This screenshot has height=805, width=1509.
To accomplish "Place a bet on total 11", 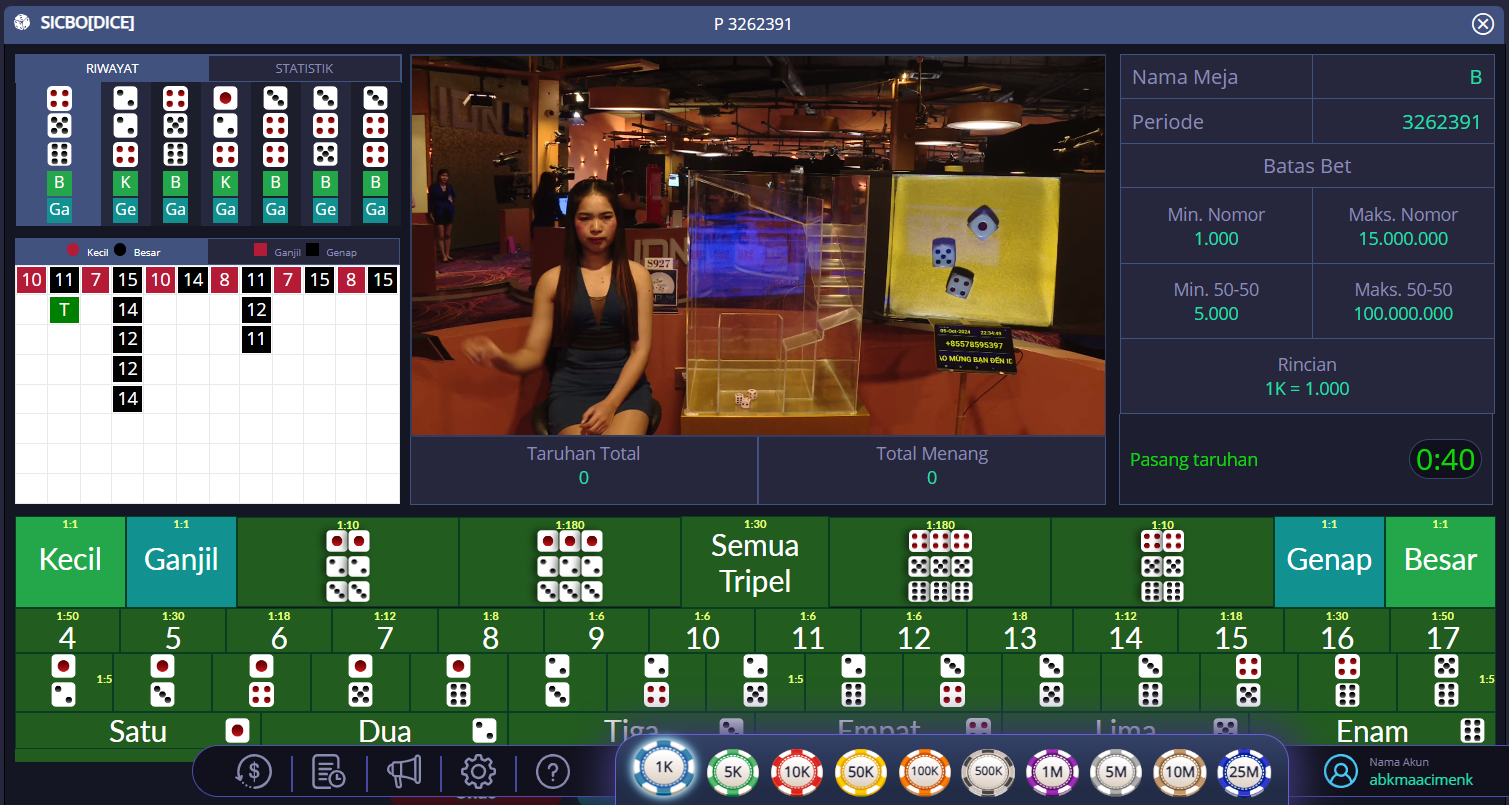I will point(807,631).
